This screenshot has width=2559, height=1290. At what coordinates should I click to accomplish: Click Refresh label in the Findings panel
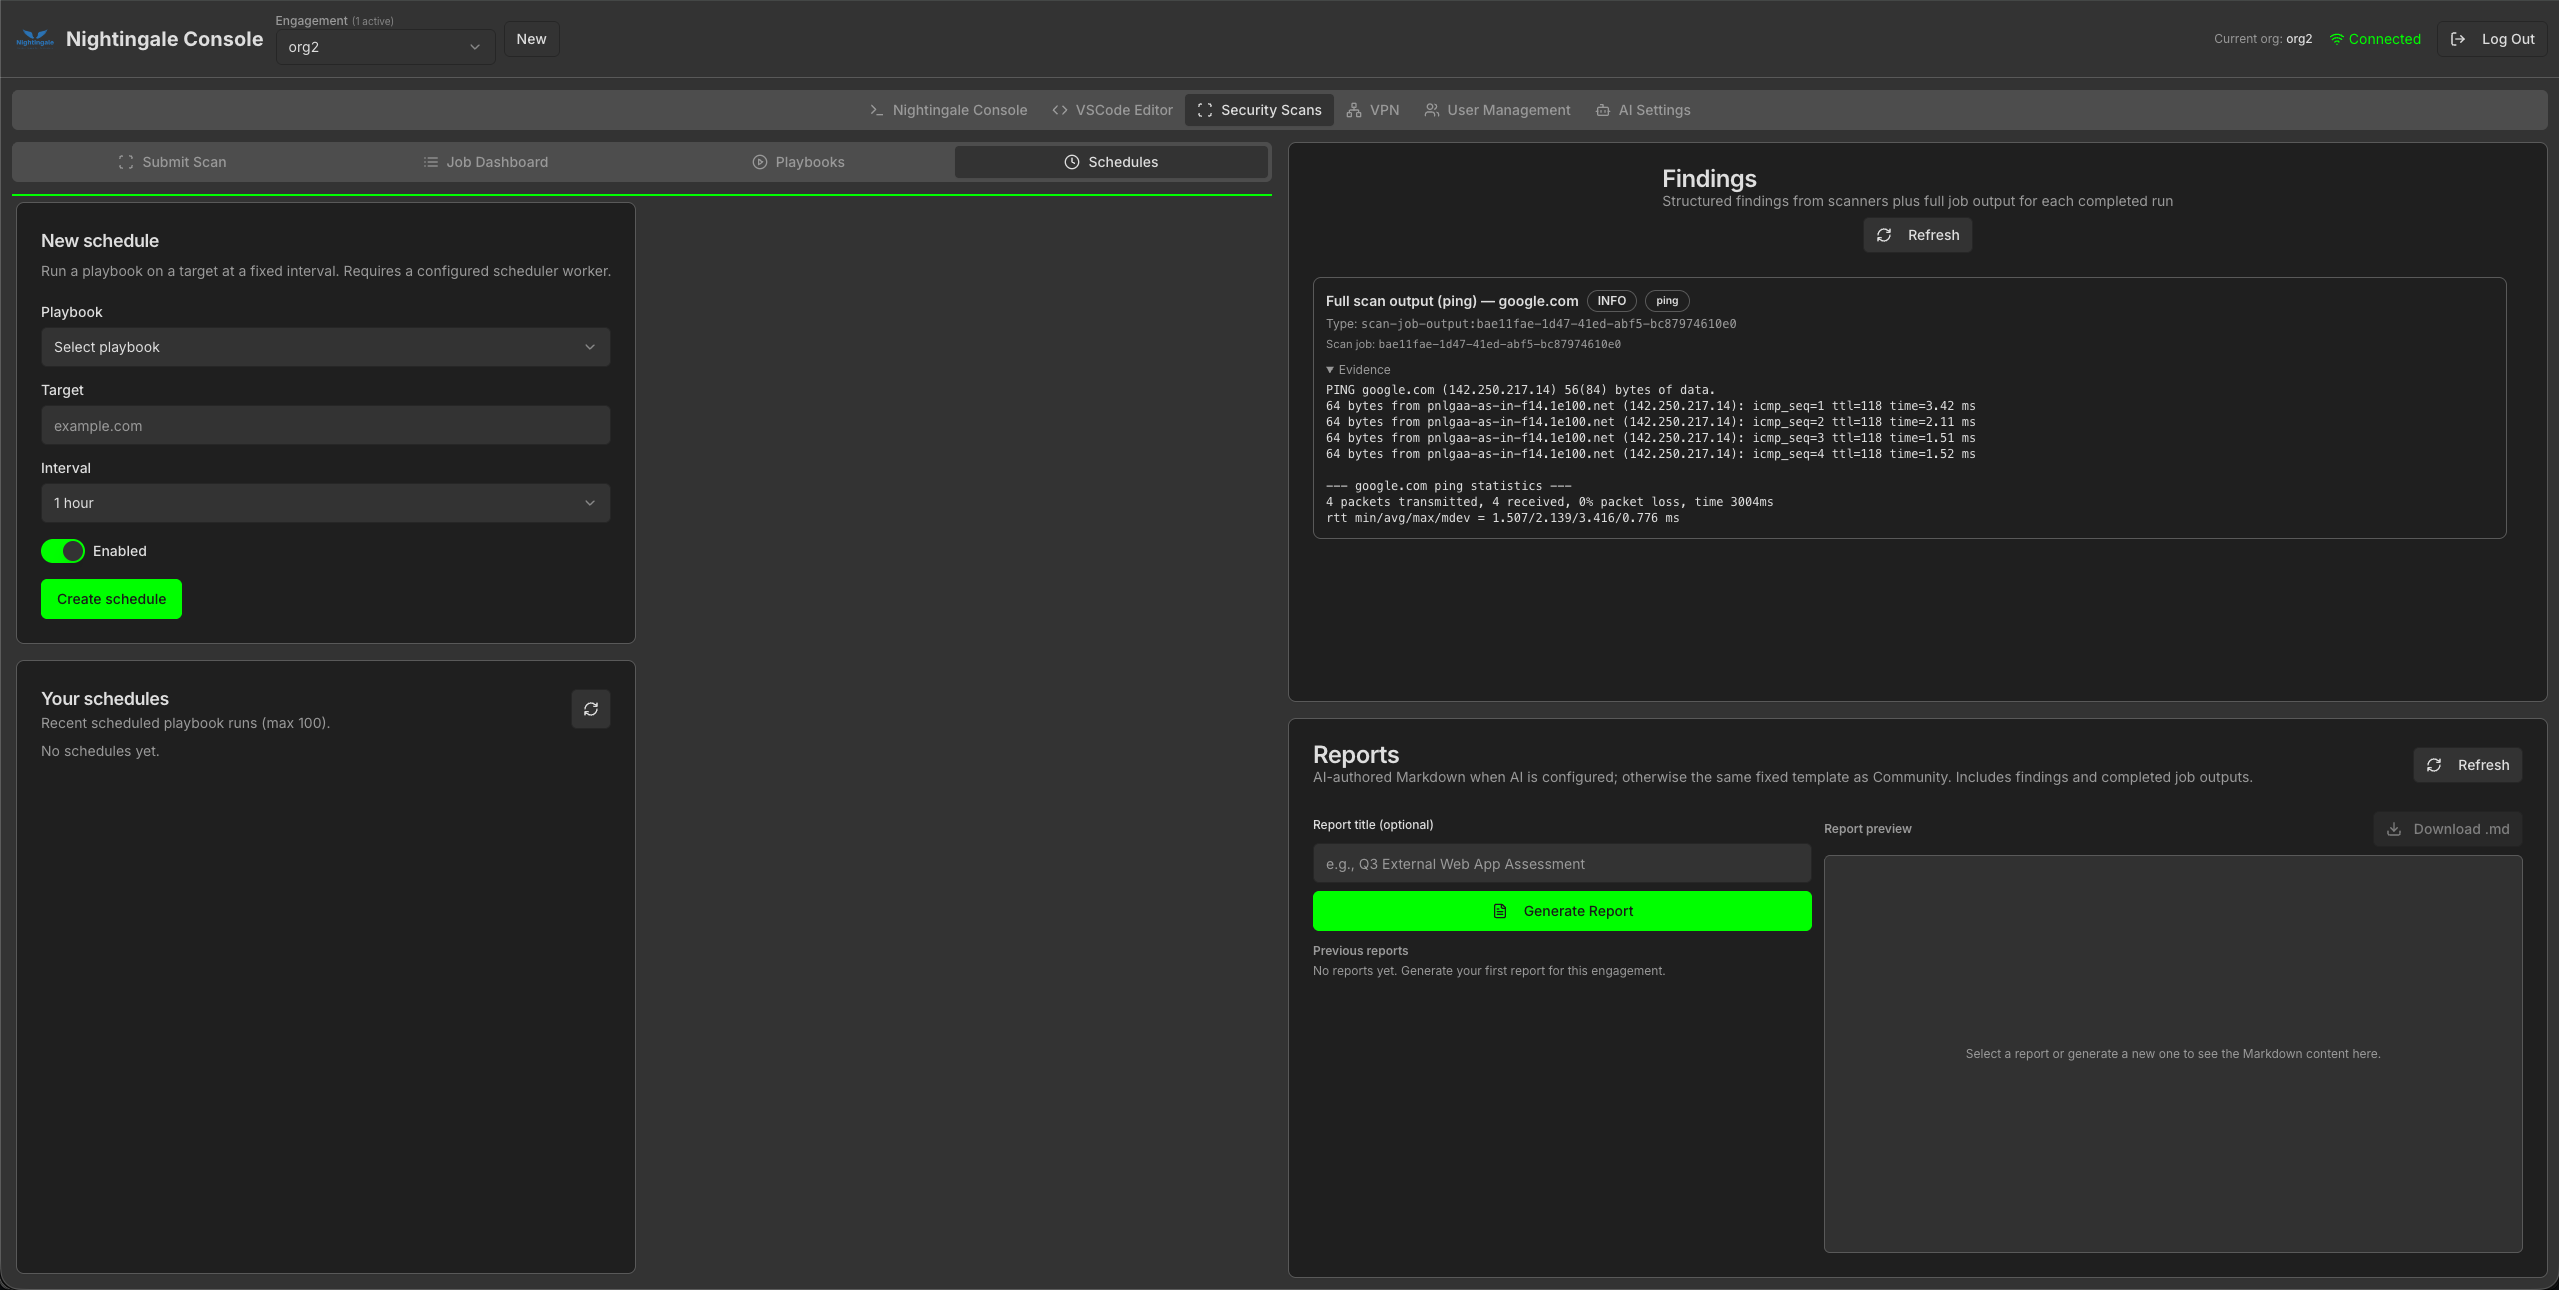tap(1933, 235)
